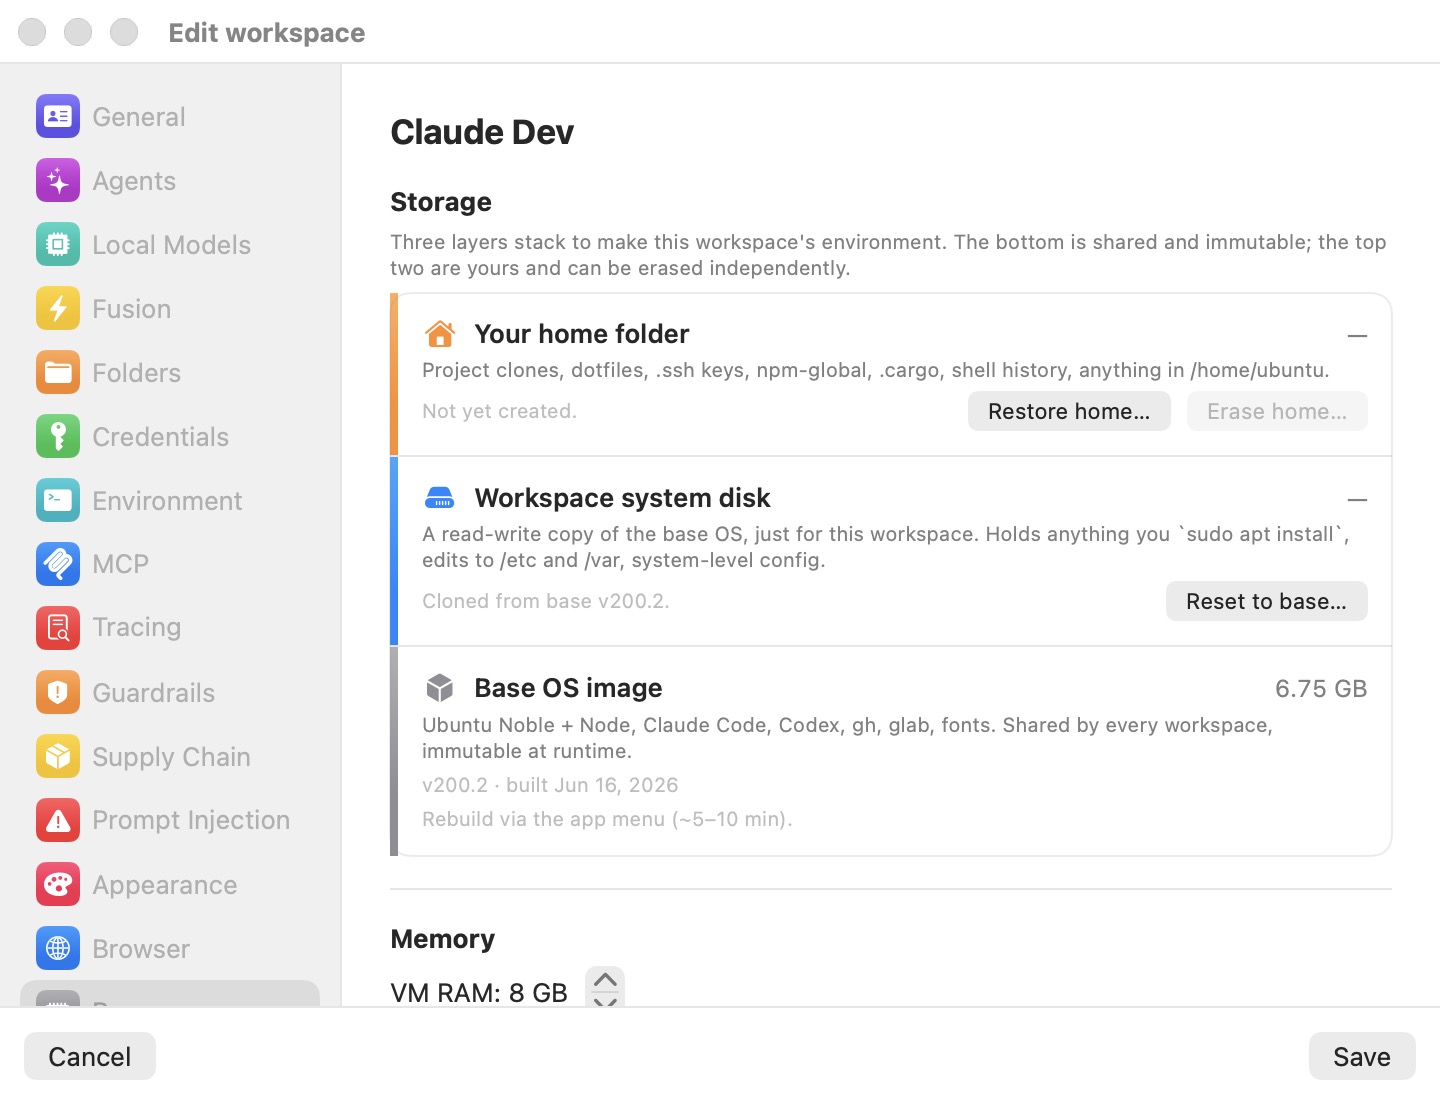
Task: Click the 'VM RAM: 8 GB' label
Action: click(479, 992)
